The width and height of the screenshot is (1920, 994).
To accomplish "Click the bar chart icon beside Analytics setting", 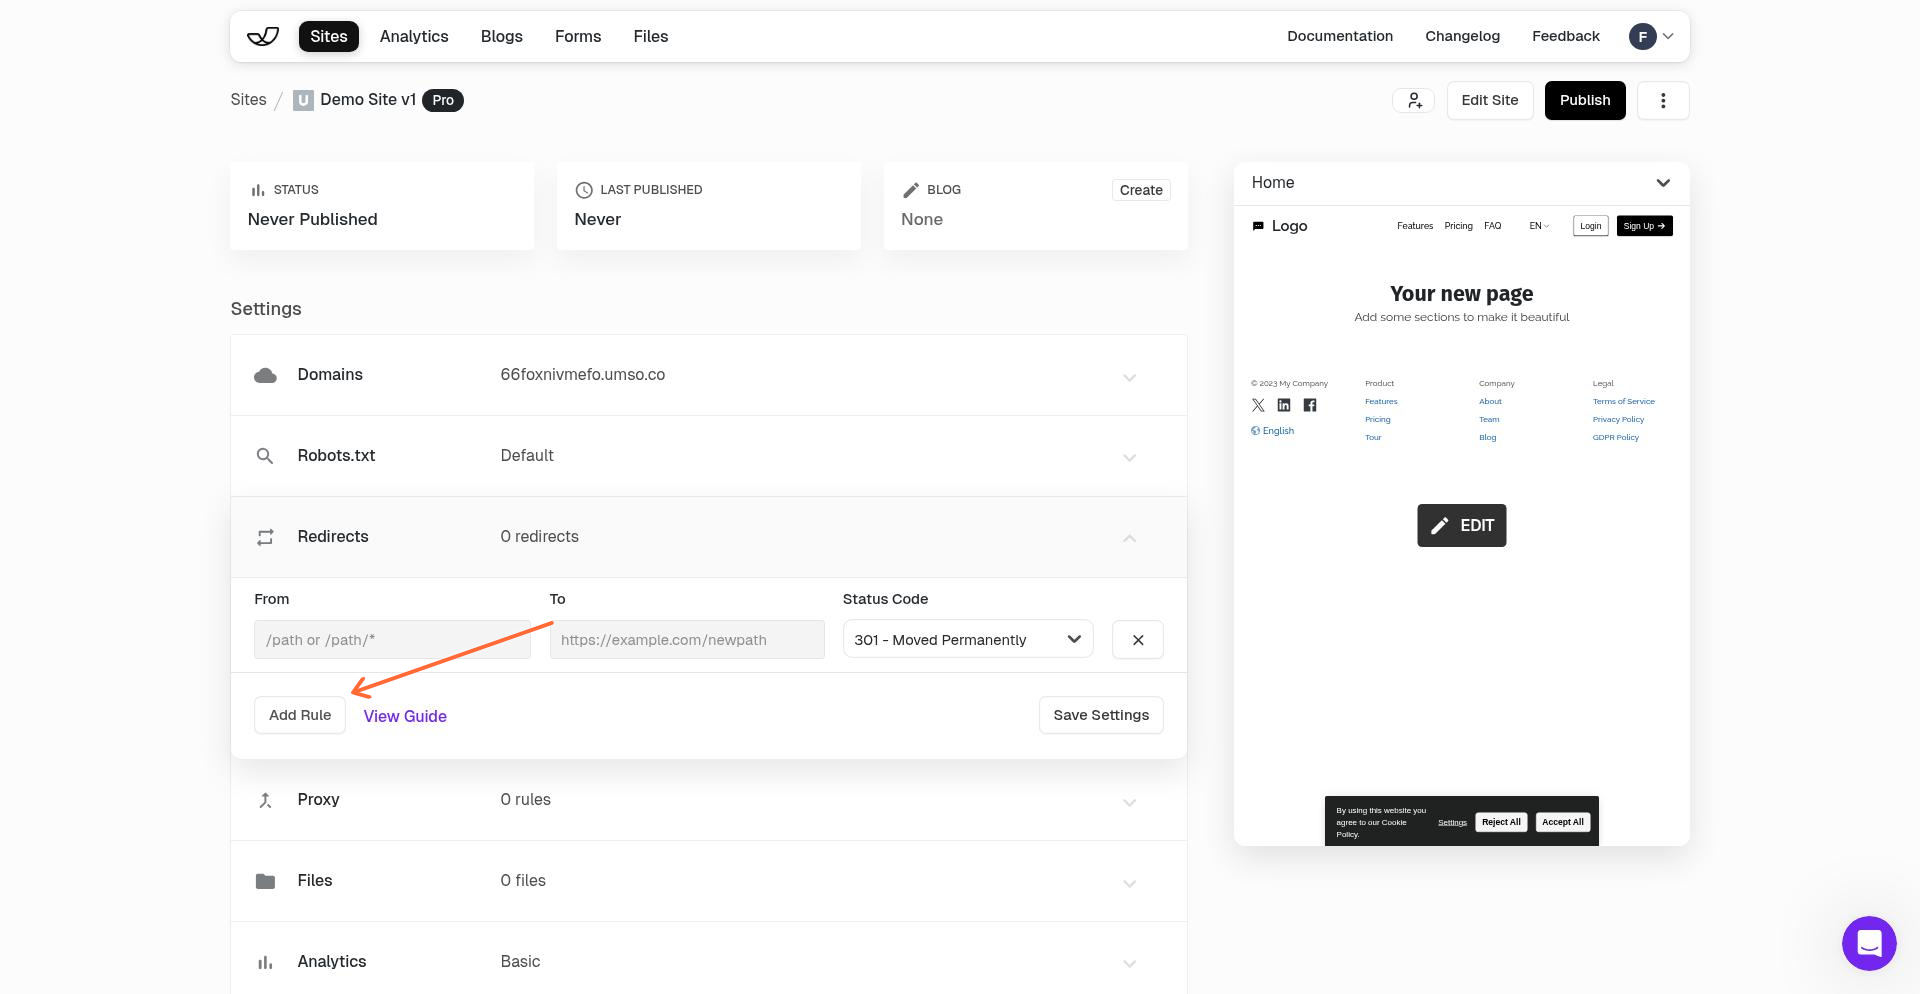I will click(x=265, y=962).
